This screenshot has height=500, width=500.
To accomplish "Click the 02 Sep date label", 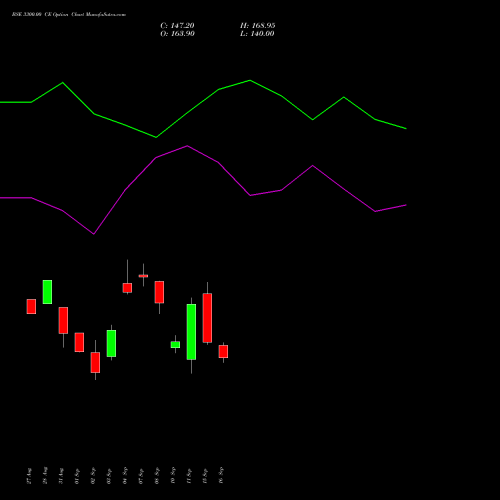I will coord(93,476).
